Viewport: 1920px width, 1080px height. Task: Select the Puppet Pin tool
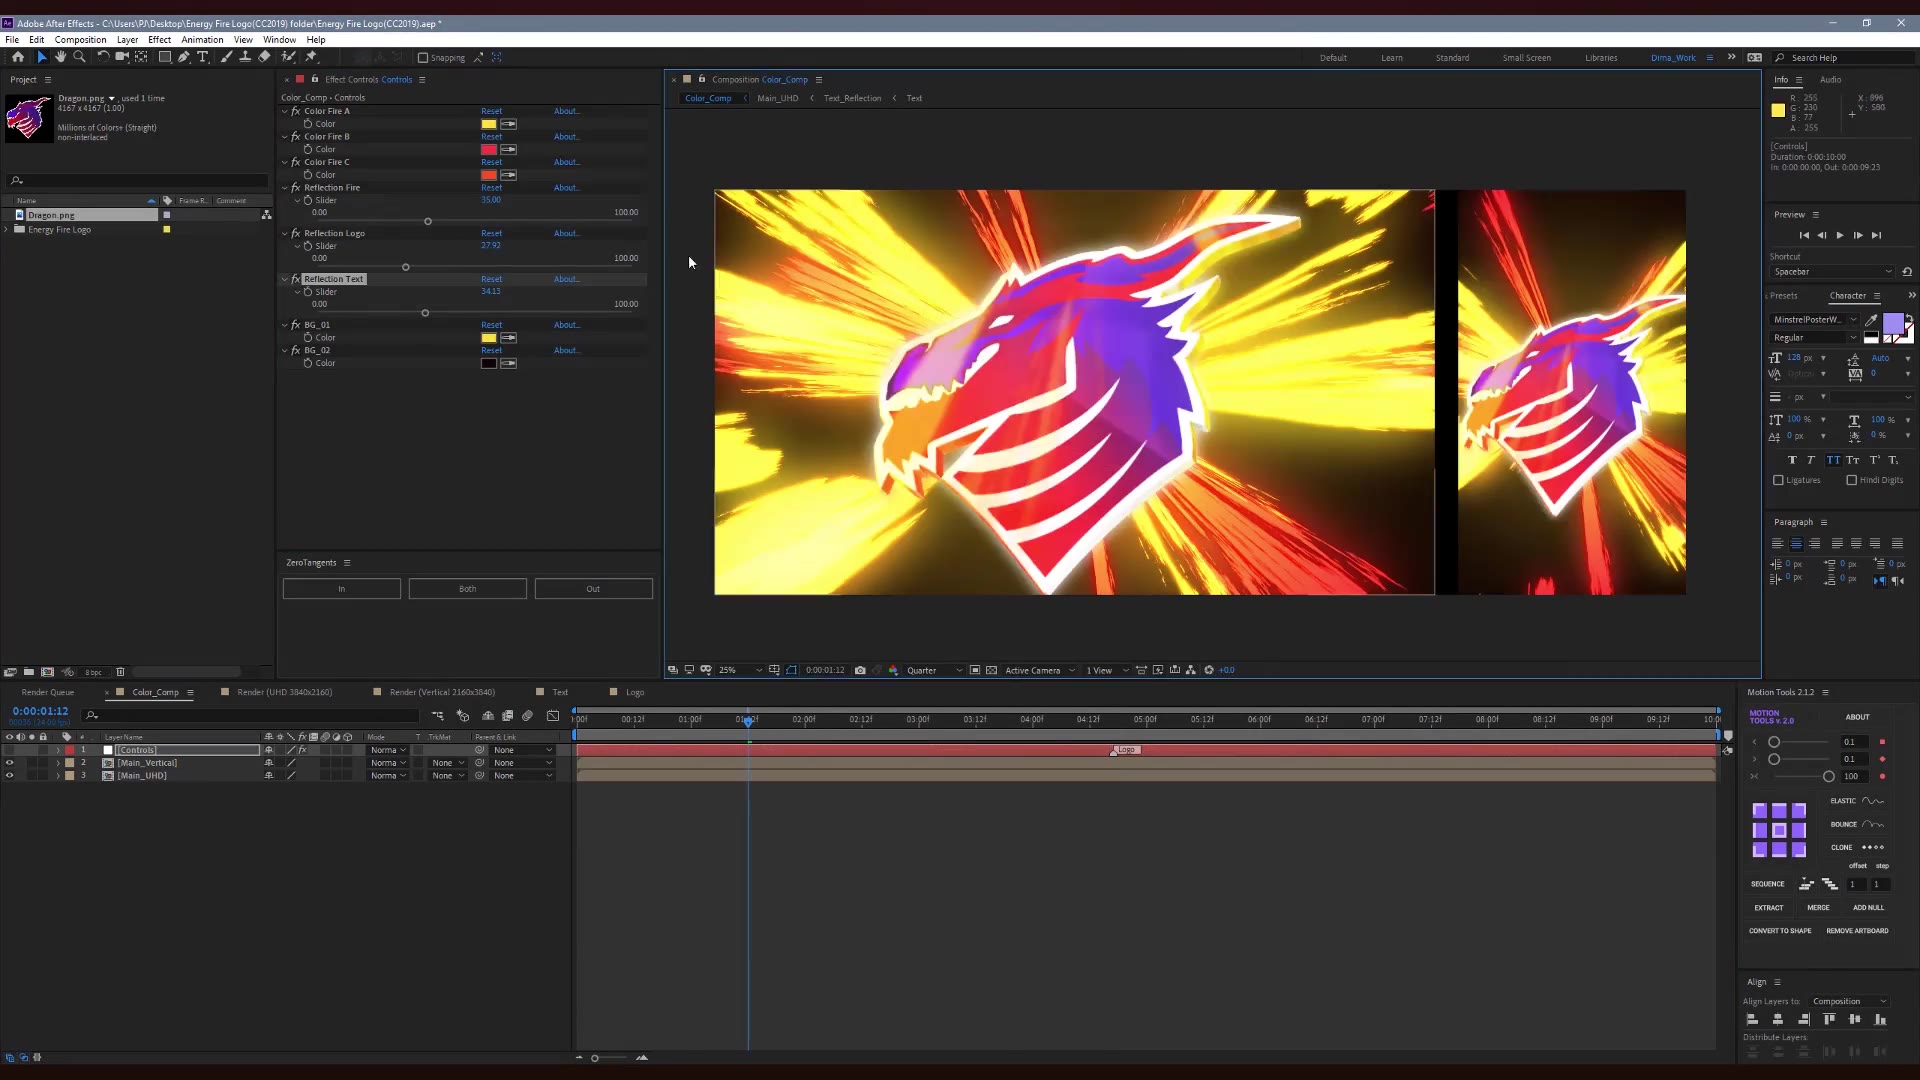point(311,57)
